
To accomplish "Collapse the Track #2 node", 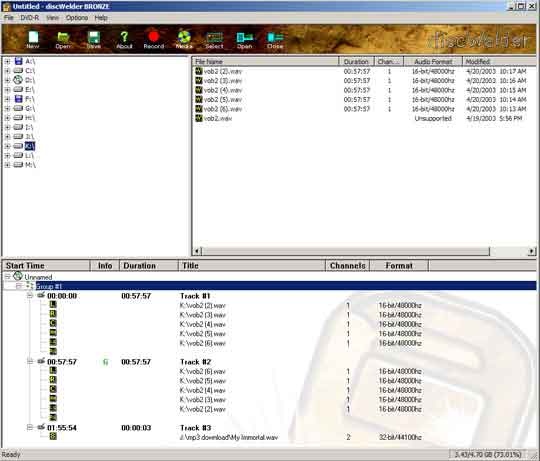I will coord(30,361).
